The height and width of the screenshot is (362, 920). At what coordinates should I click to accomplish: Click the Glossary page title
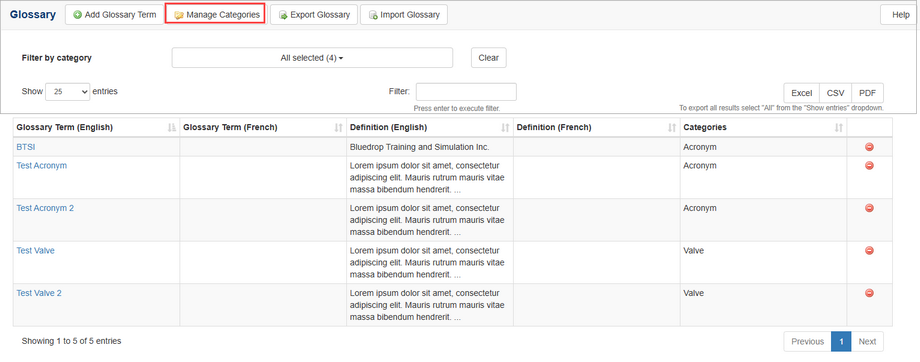click(x=33, y=15)
